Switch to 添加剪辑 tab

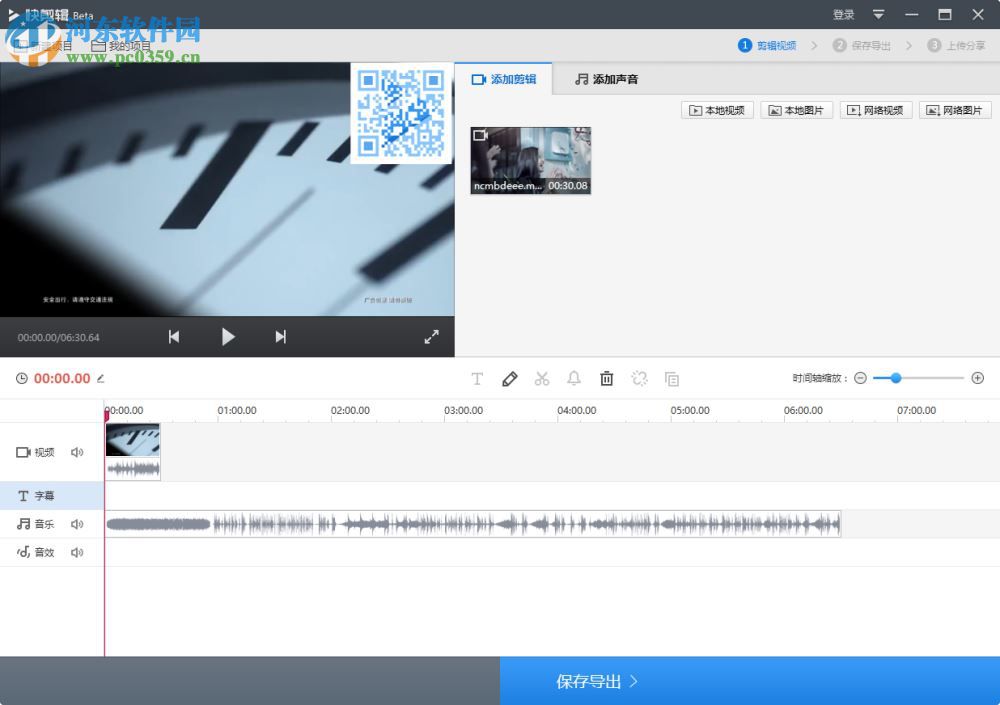coord(504,79)
